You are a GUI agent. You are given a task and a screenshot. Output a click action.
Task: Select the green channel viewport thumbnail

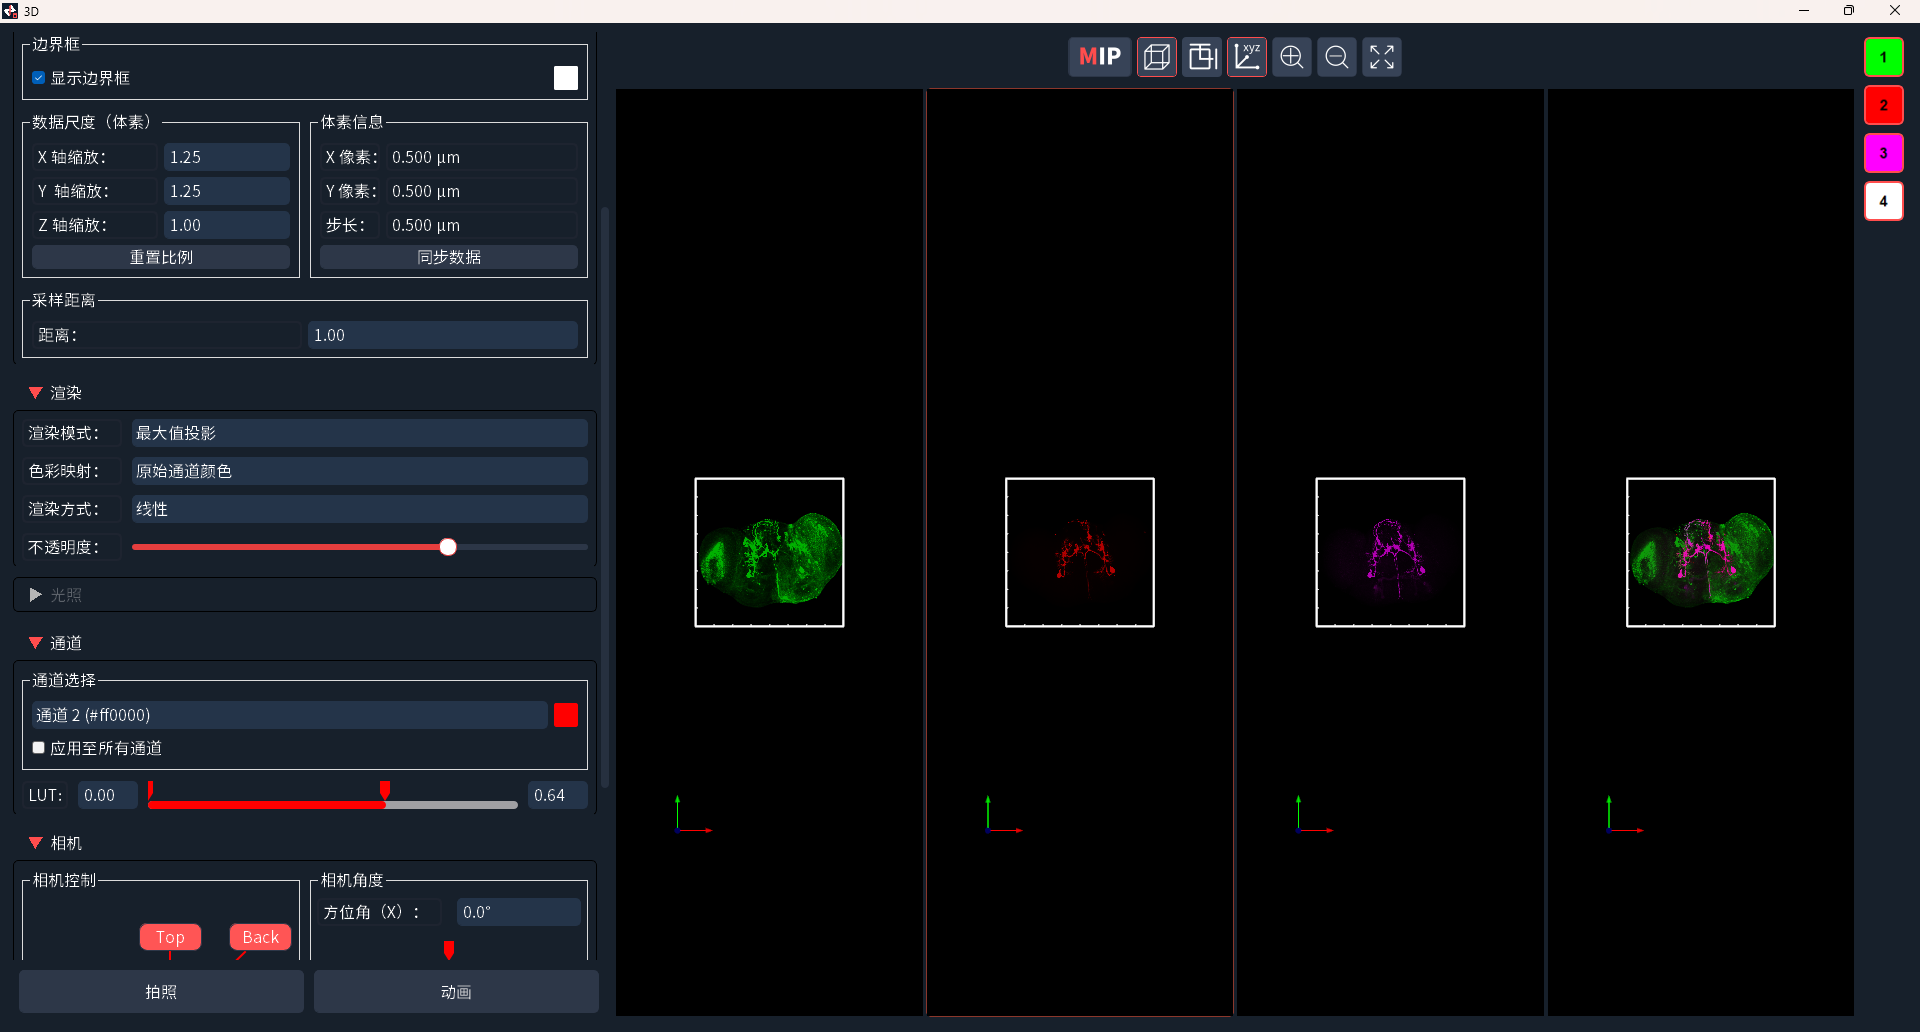coord(770,552)
